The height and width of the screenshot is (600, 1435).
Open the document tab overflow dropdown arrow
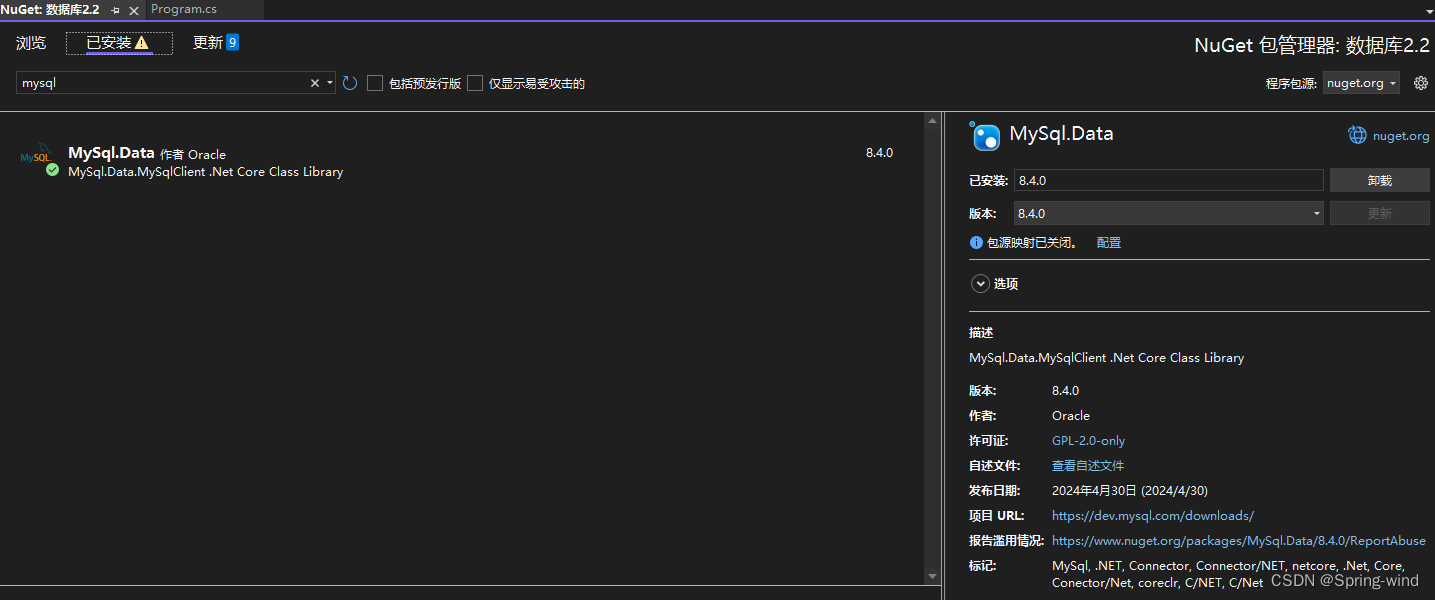tap(1427, 10)
